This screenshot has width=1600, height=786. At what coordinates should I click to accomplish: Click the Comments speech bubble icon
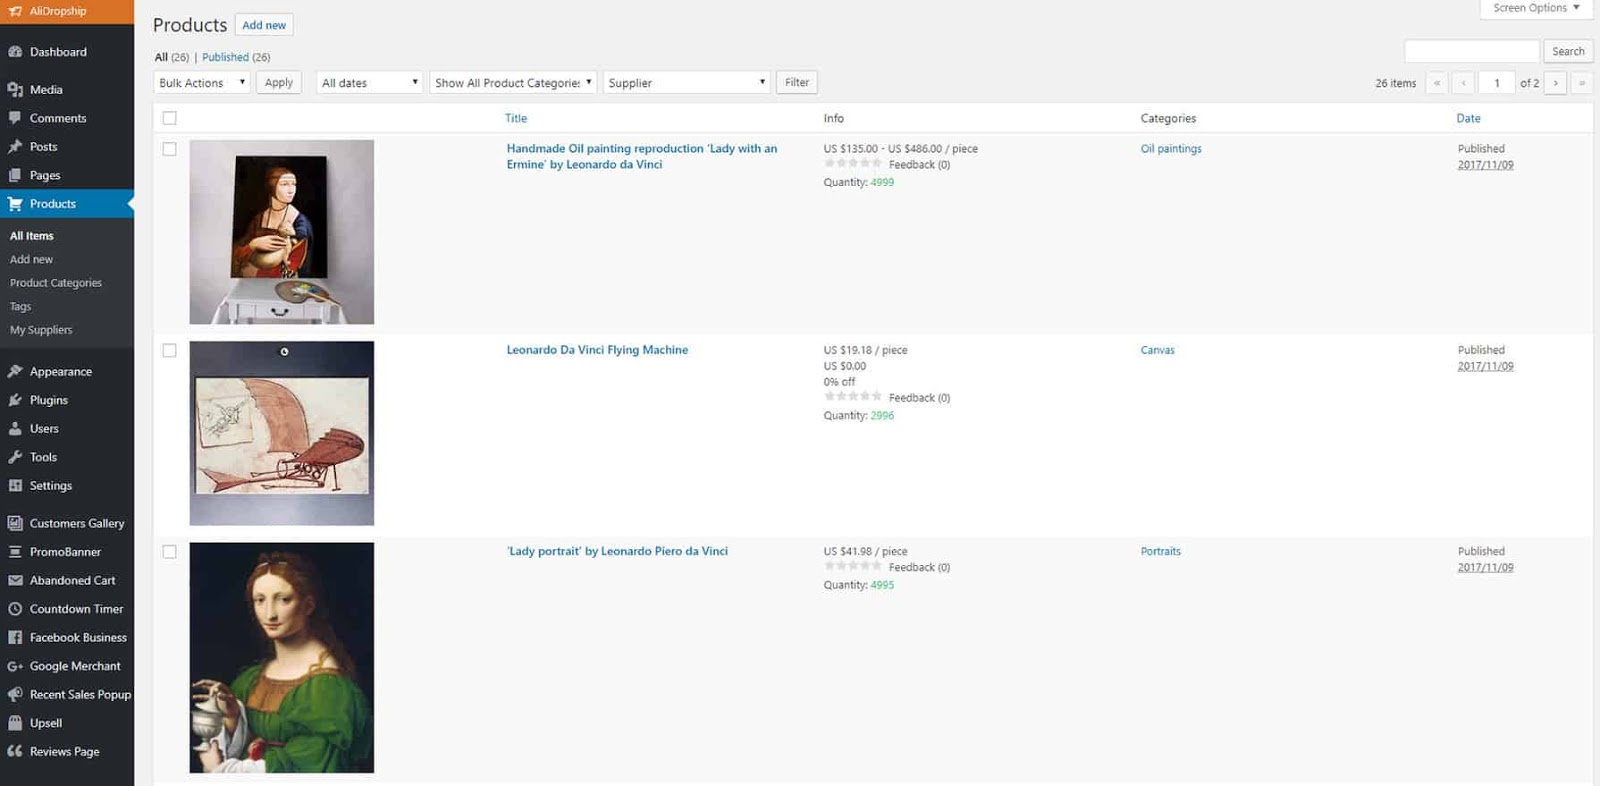click(x=15, y=118)
